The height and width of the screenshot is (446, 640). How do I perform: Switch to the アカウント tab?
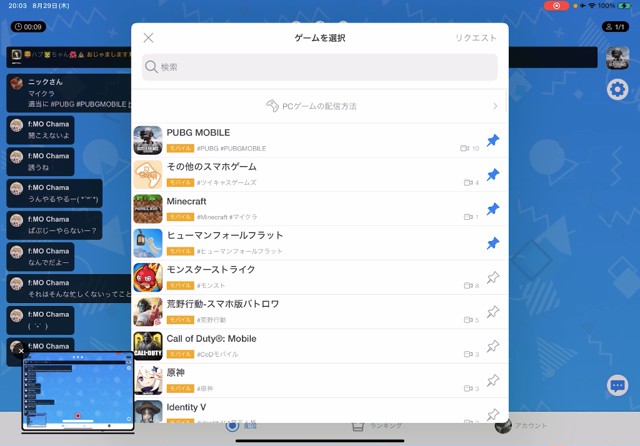click(521, 426)
